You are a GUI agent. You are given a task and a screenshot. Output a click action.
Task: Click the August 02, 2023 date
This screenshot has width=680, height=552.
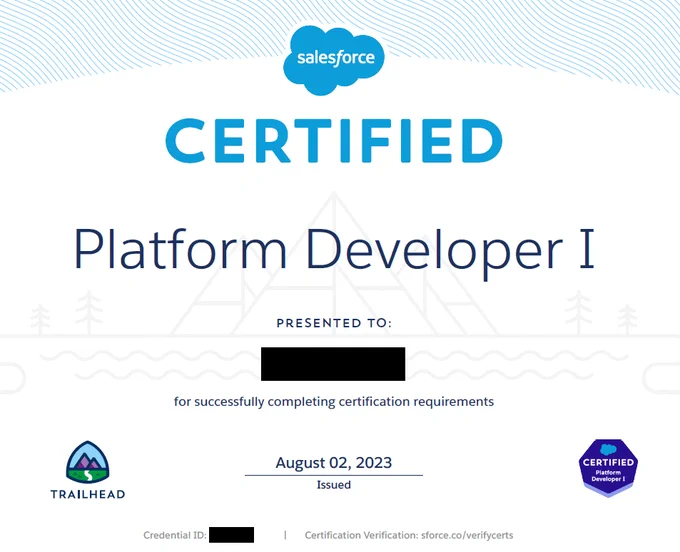[x=334, y=463]
